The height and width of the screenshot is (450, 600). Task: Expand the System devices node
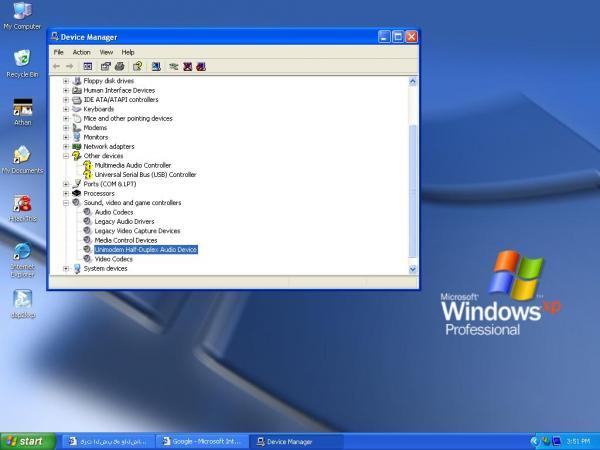pos(66,269)
